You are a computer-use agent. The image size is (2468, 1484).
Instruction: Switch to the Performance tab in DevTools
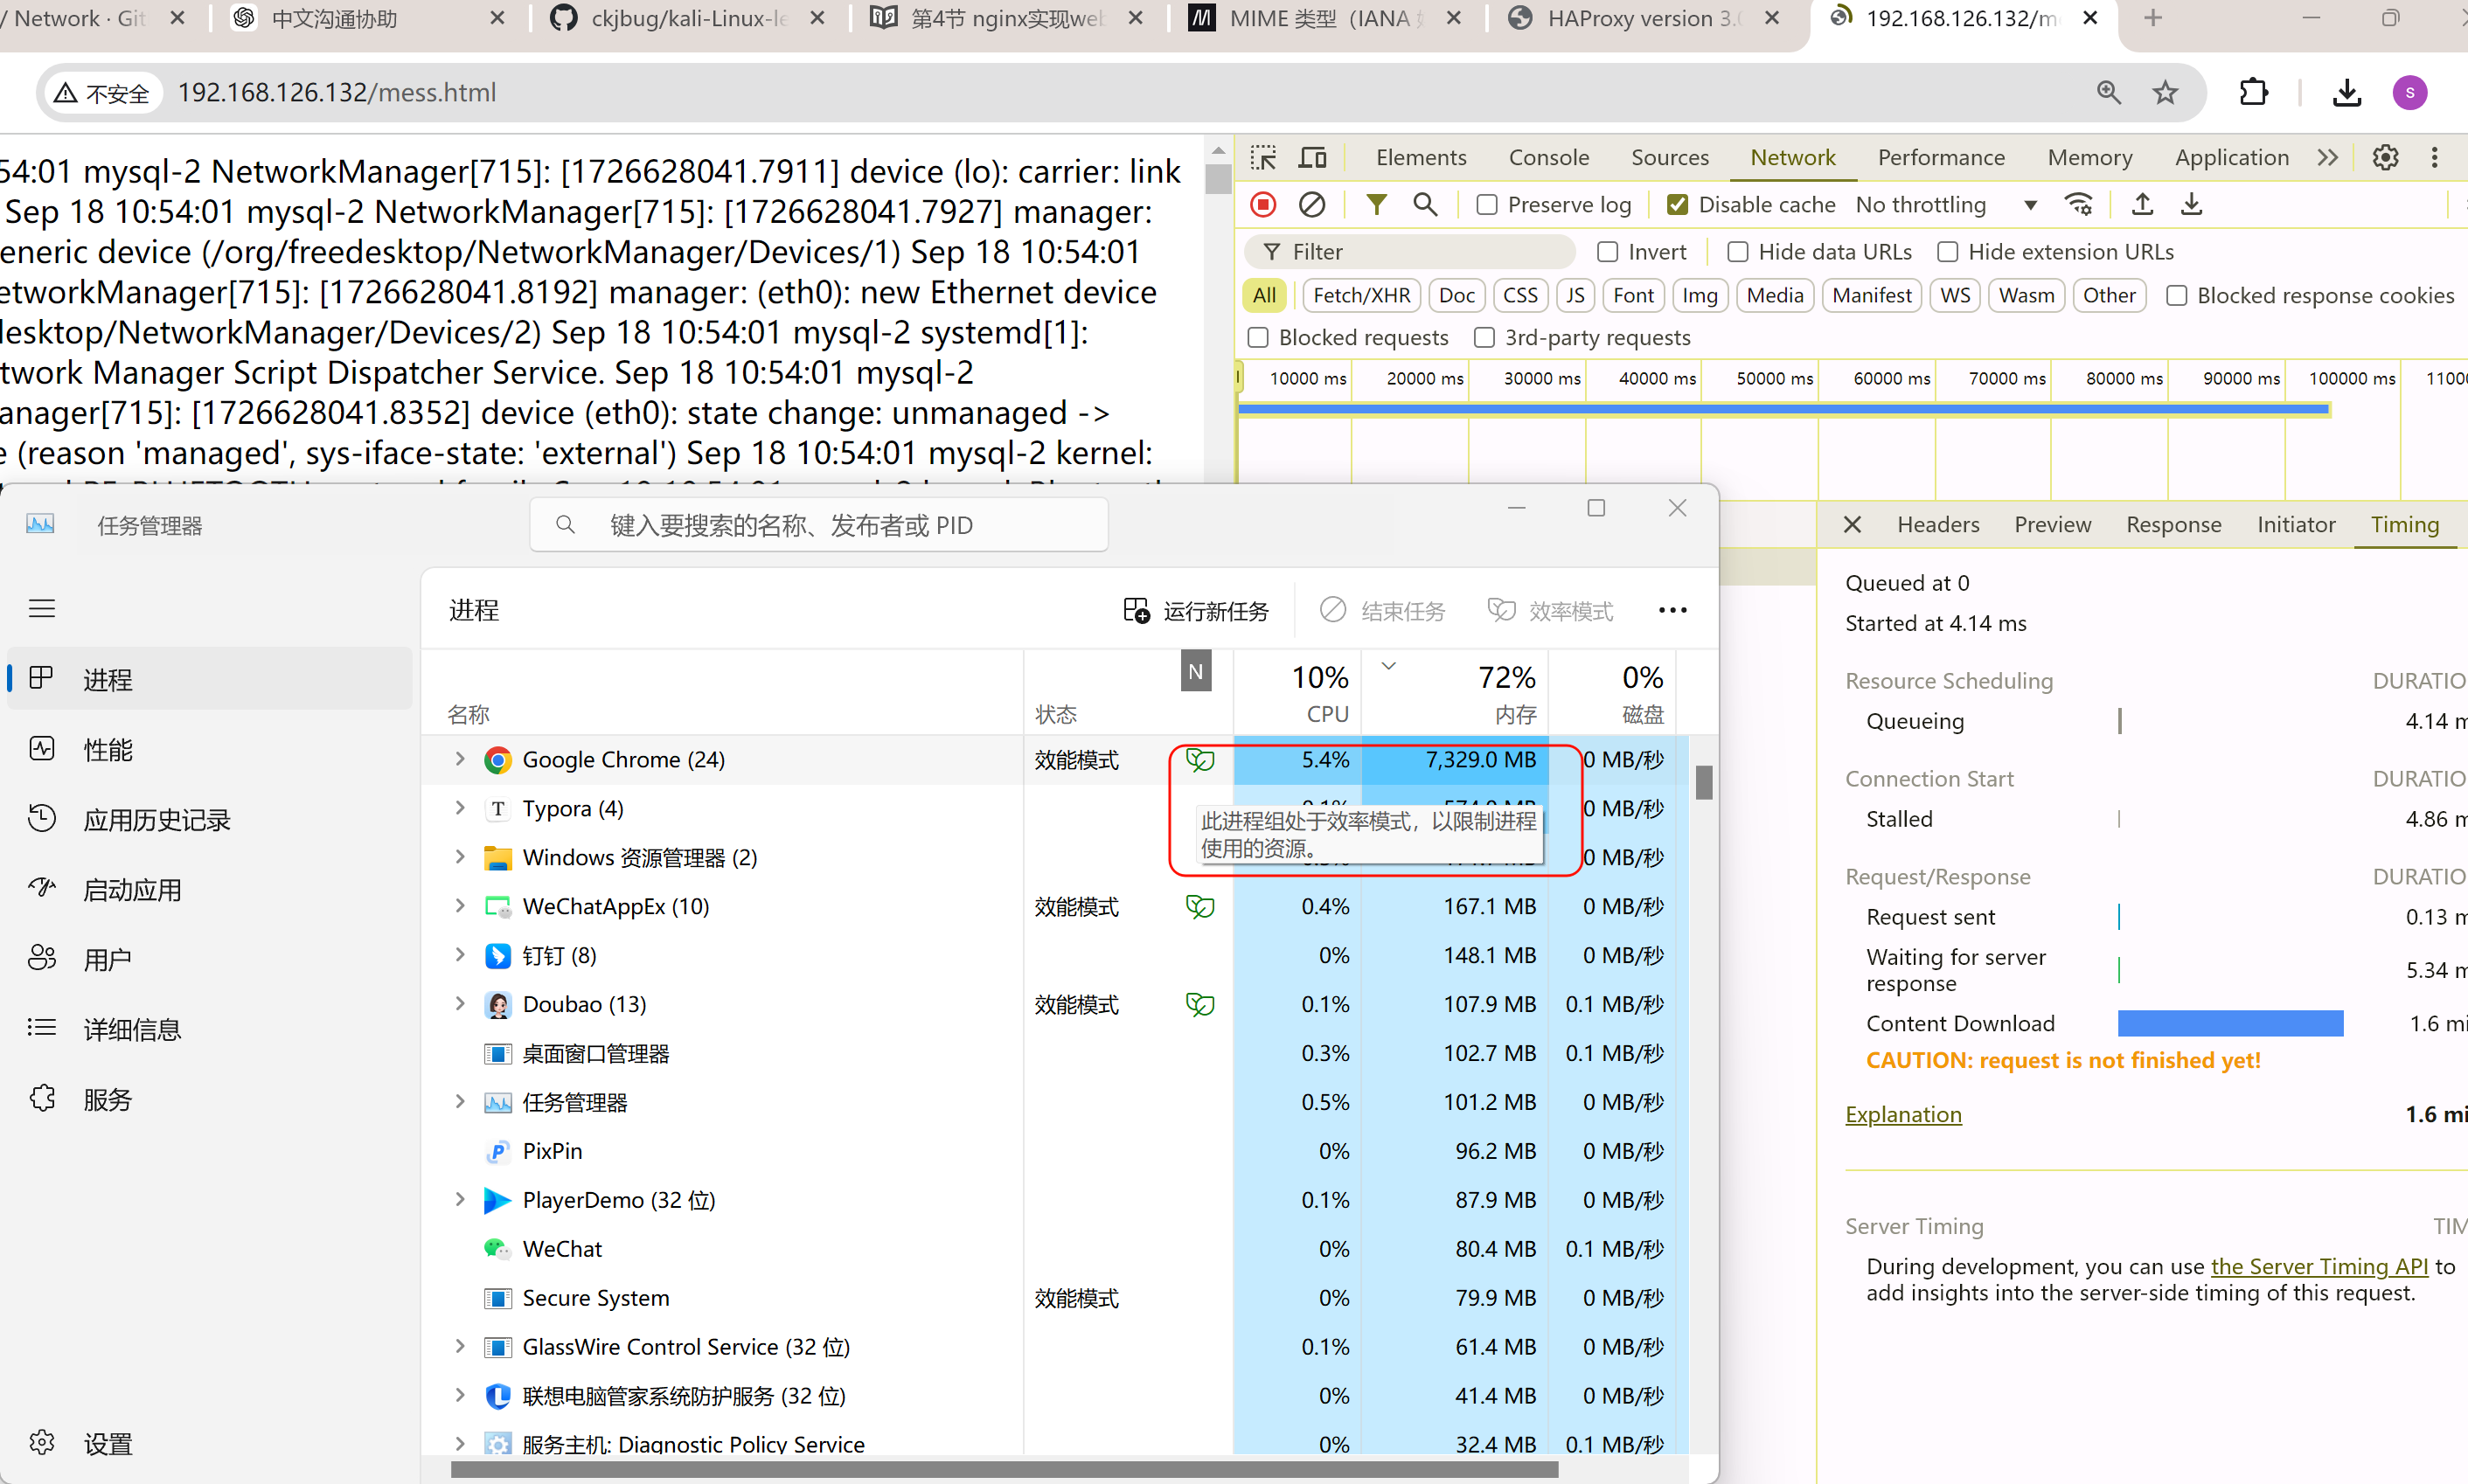[x=1940, y=157]
